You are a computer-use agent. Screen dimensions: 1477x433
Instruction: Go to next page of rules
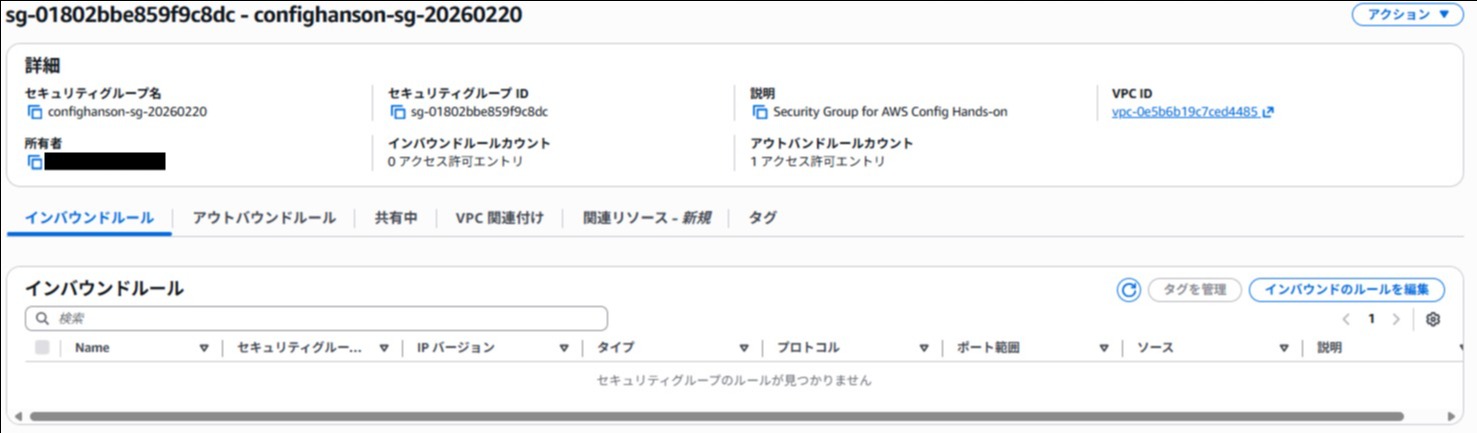click(x=1396, y=319)
